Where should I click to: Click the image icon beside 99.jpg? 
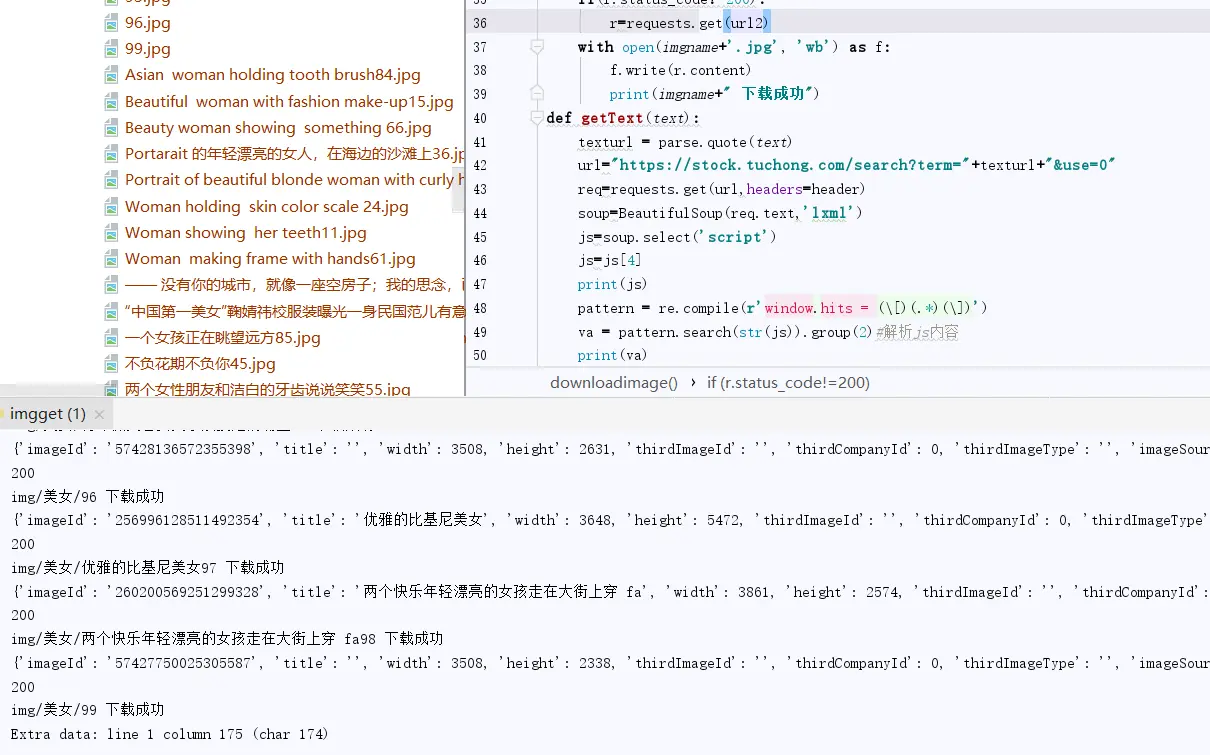[x=111, y=49]
